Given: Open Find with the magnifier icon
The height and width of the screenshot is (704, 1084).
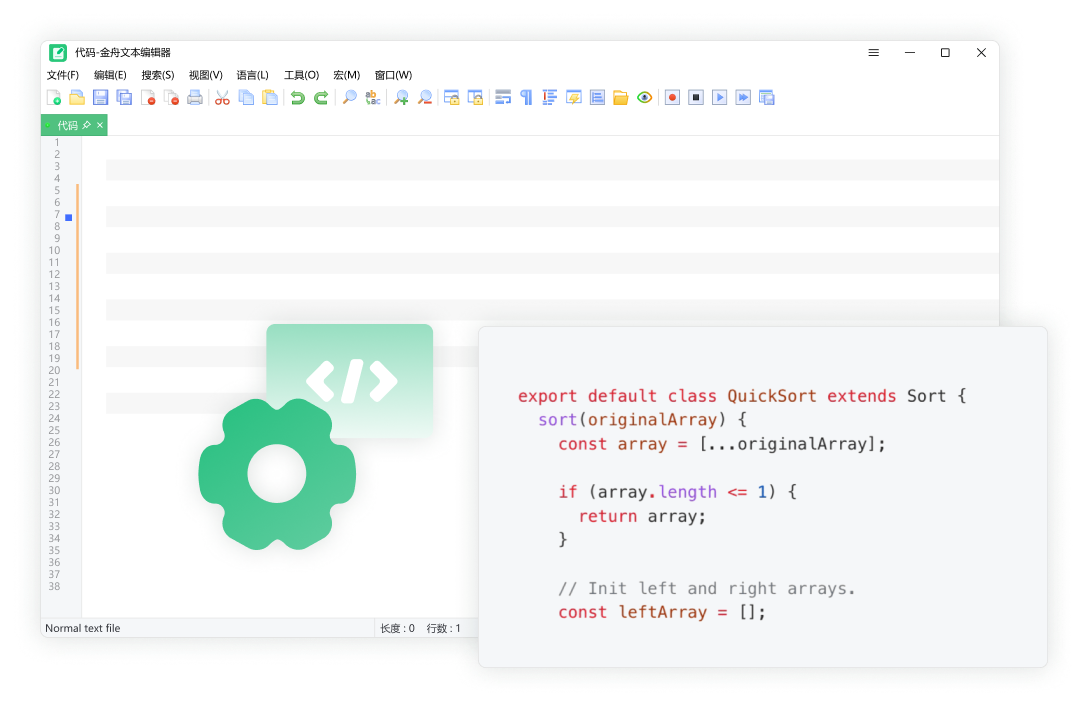Looking at the screenshot, I should 349,98.
